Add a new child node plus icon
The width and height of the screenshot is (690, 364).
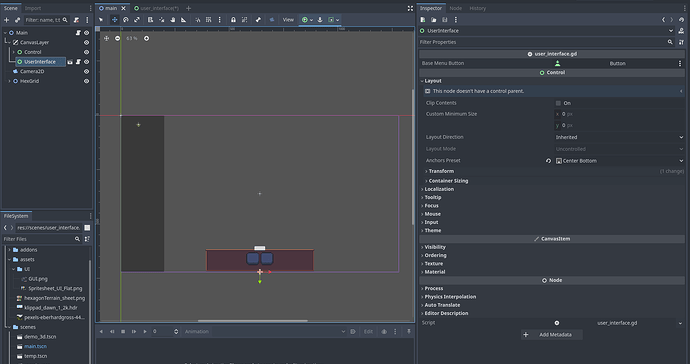point(6,20)
